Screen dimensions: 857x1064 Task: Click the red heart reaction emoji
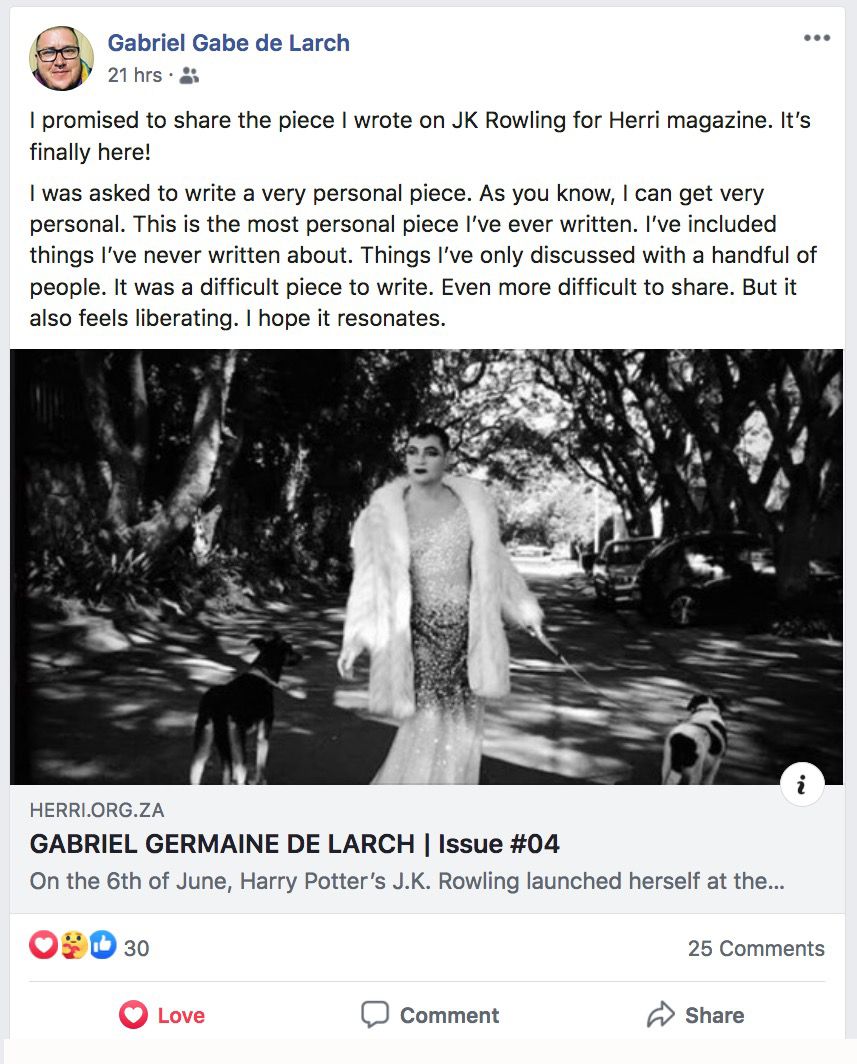pyautogui.click(x=43, y=945)
